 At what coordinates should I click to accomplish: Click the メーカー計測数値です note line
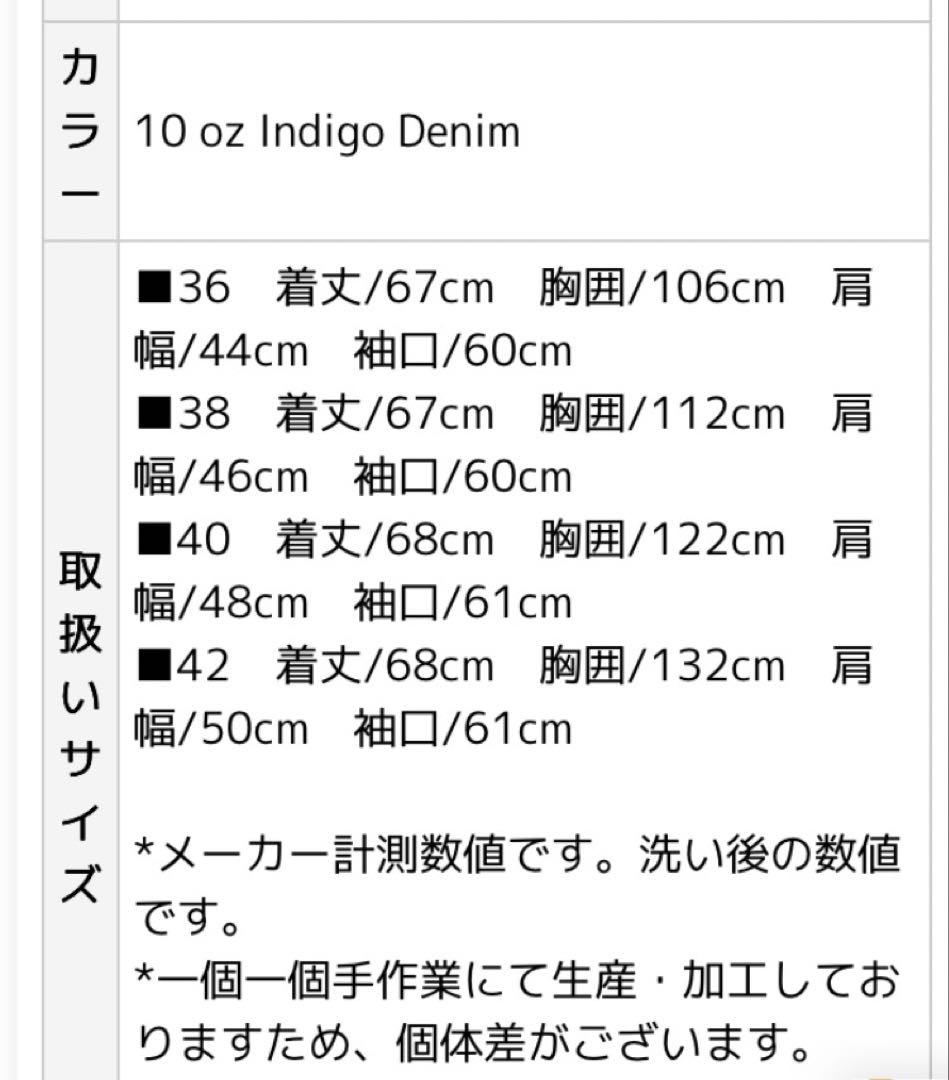point(517,858)
